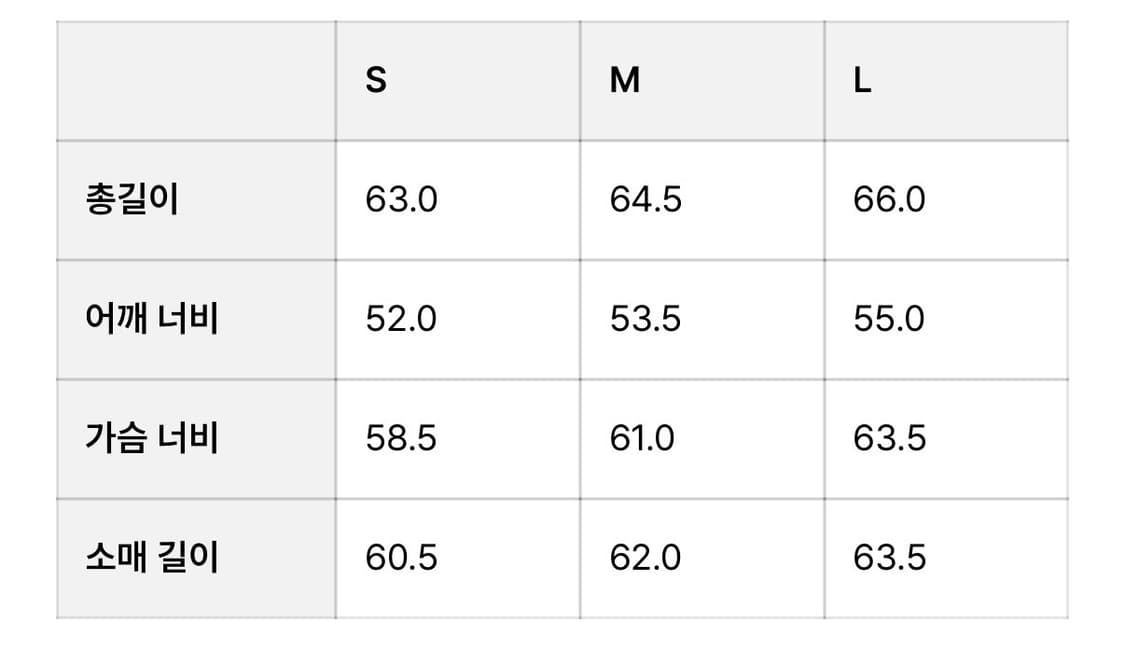Click the 63.0 total length cell
Screen dimensions: 1125x646
click(x=401, y=200)
